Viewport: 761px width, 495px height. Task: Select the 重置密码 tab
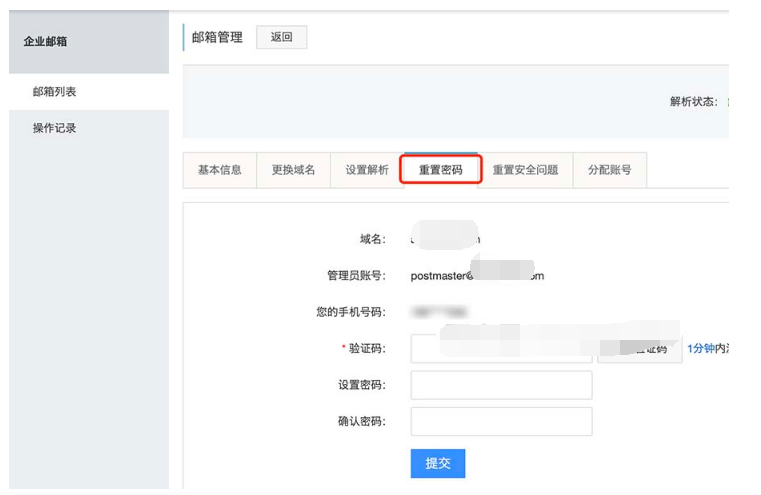point(441,170)
